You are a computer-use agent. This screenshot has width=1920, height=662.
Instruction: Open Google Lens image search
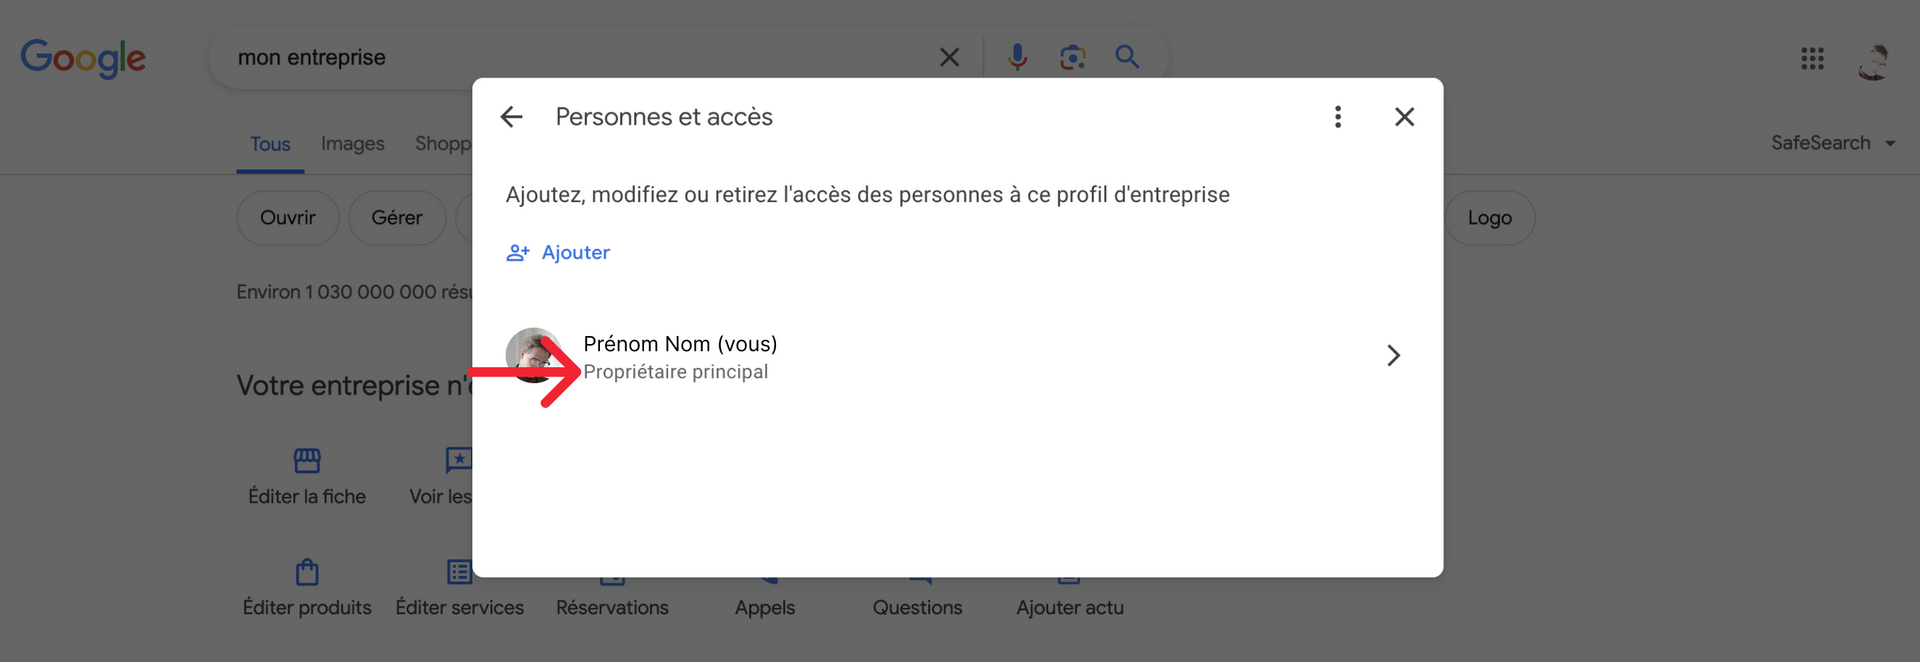[x=1072, y=57]
